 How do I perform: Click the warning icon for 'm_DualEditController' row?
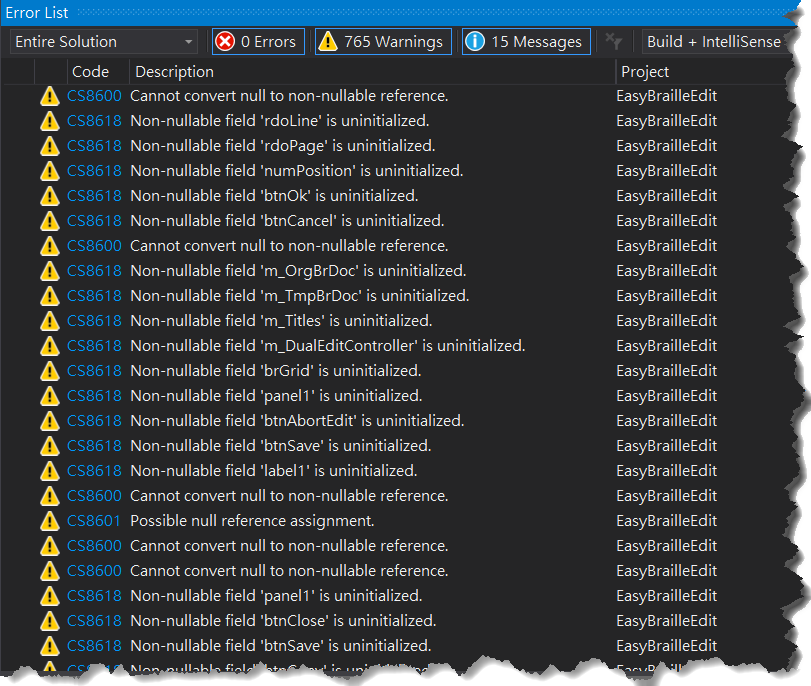coord(50,346)
